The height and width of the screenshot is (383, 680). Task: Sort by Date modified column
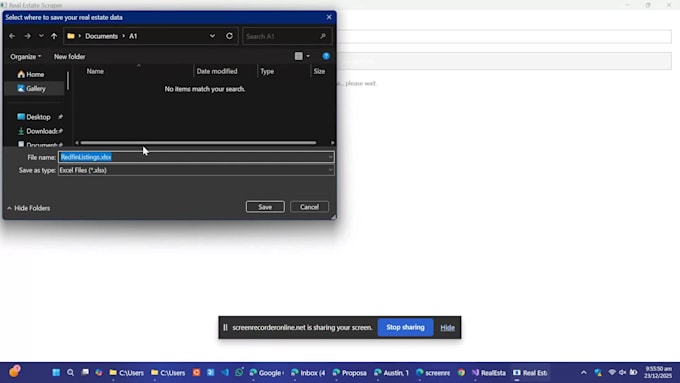[217, 71]
